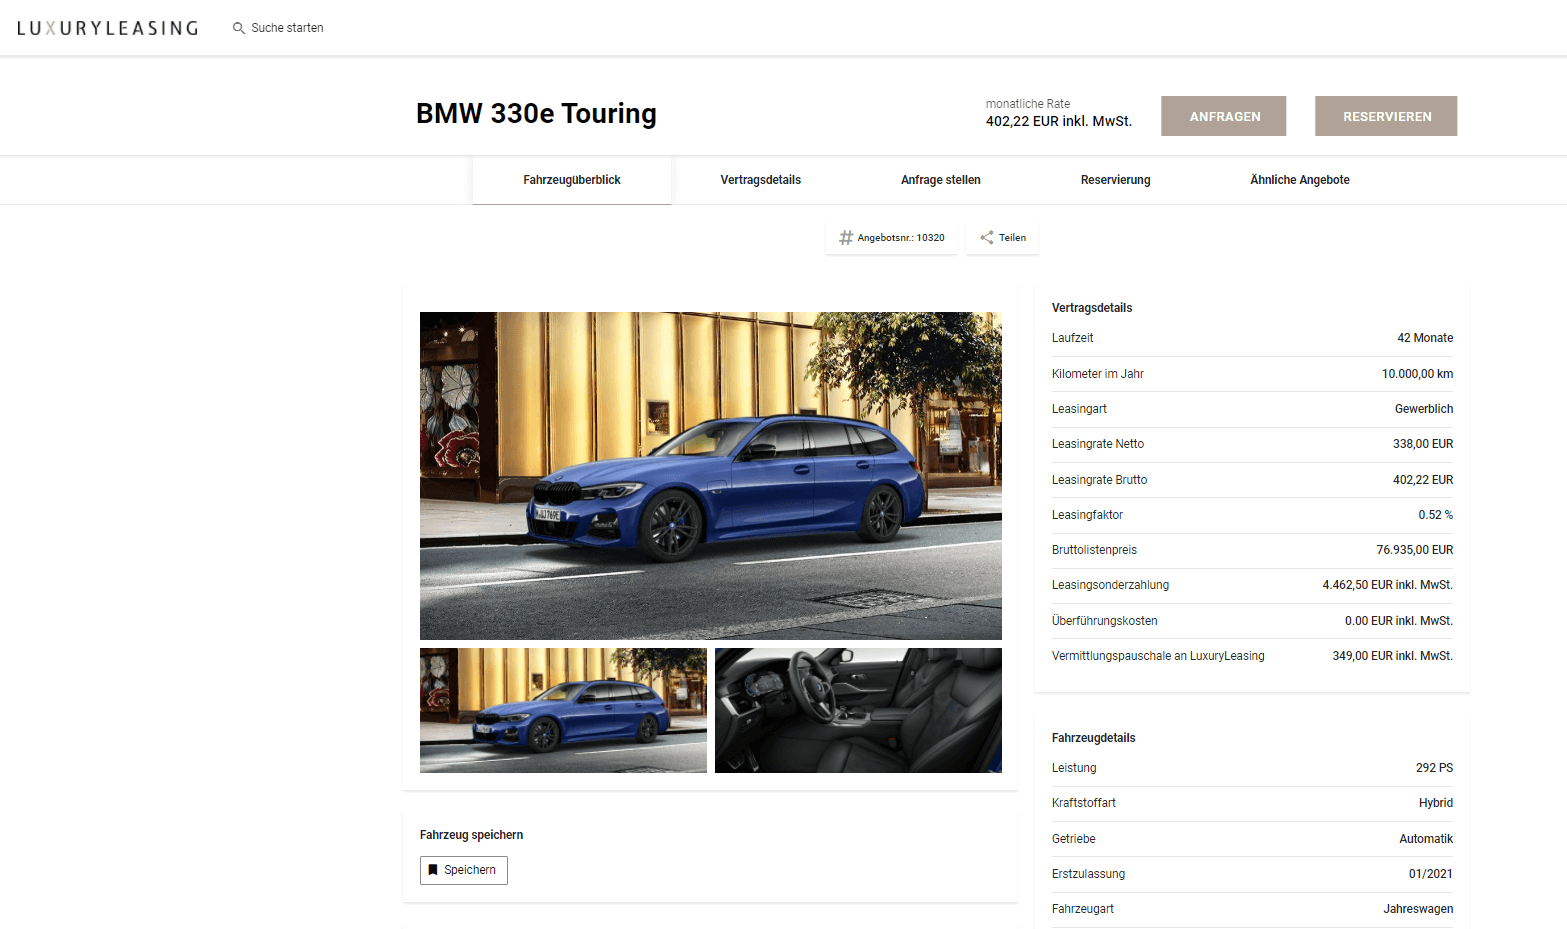Click the 292 PS Leistung value
The width and height of the screenshot is (1567, 929).
point(1435,768)
